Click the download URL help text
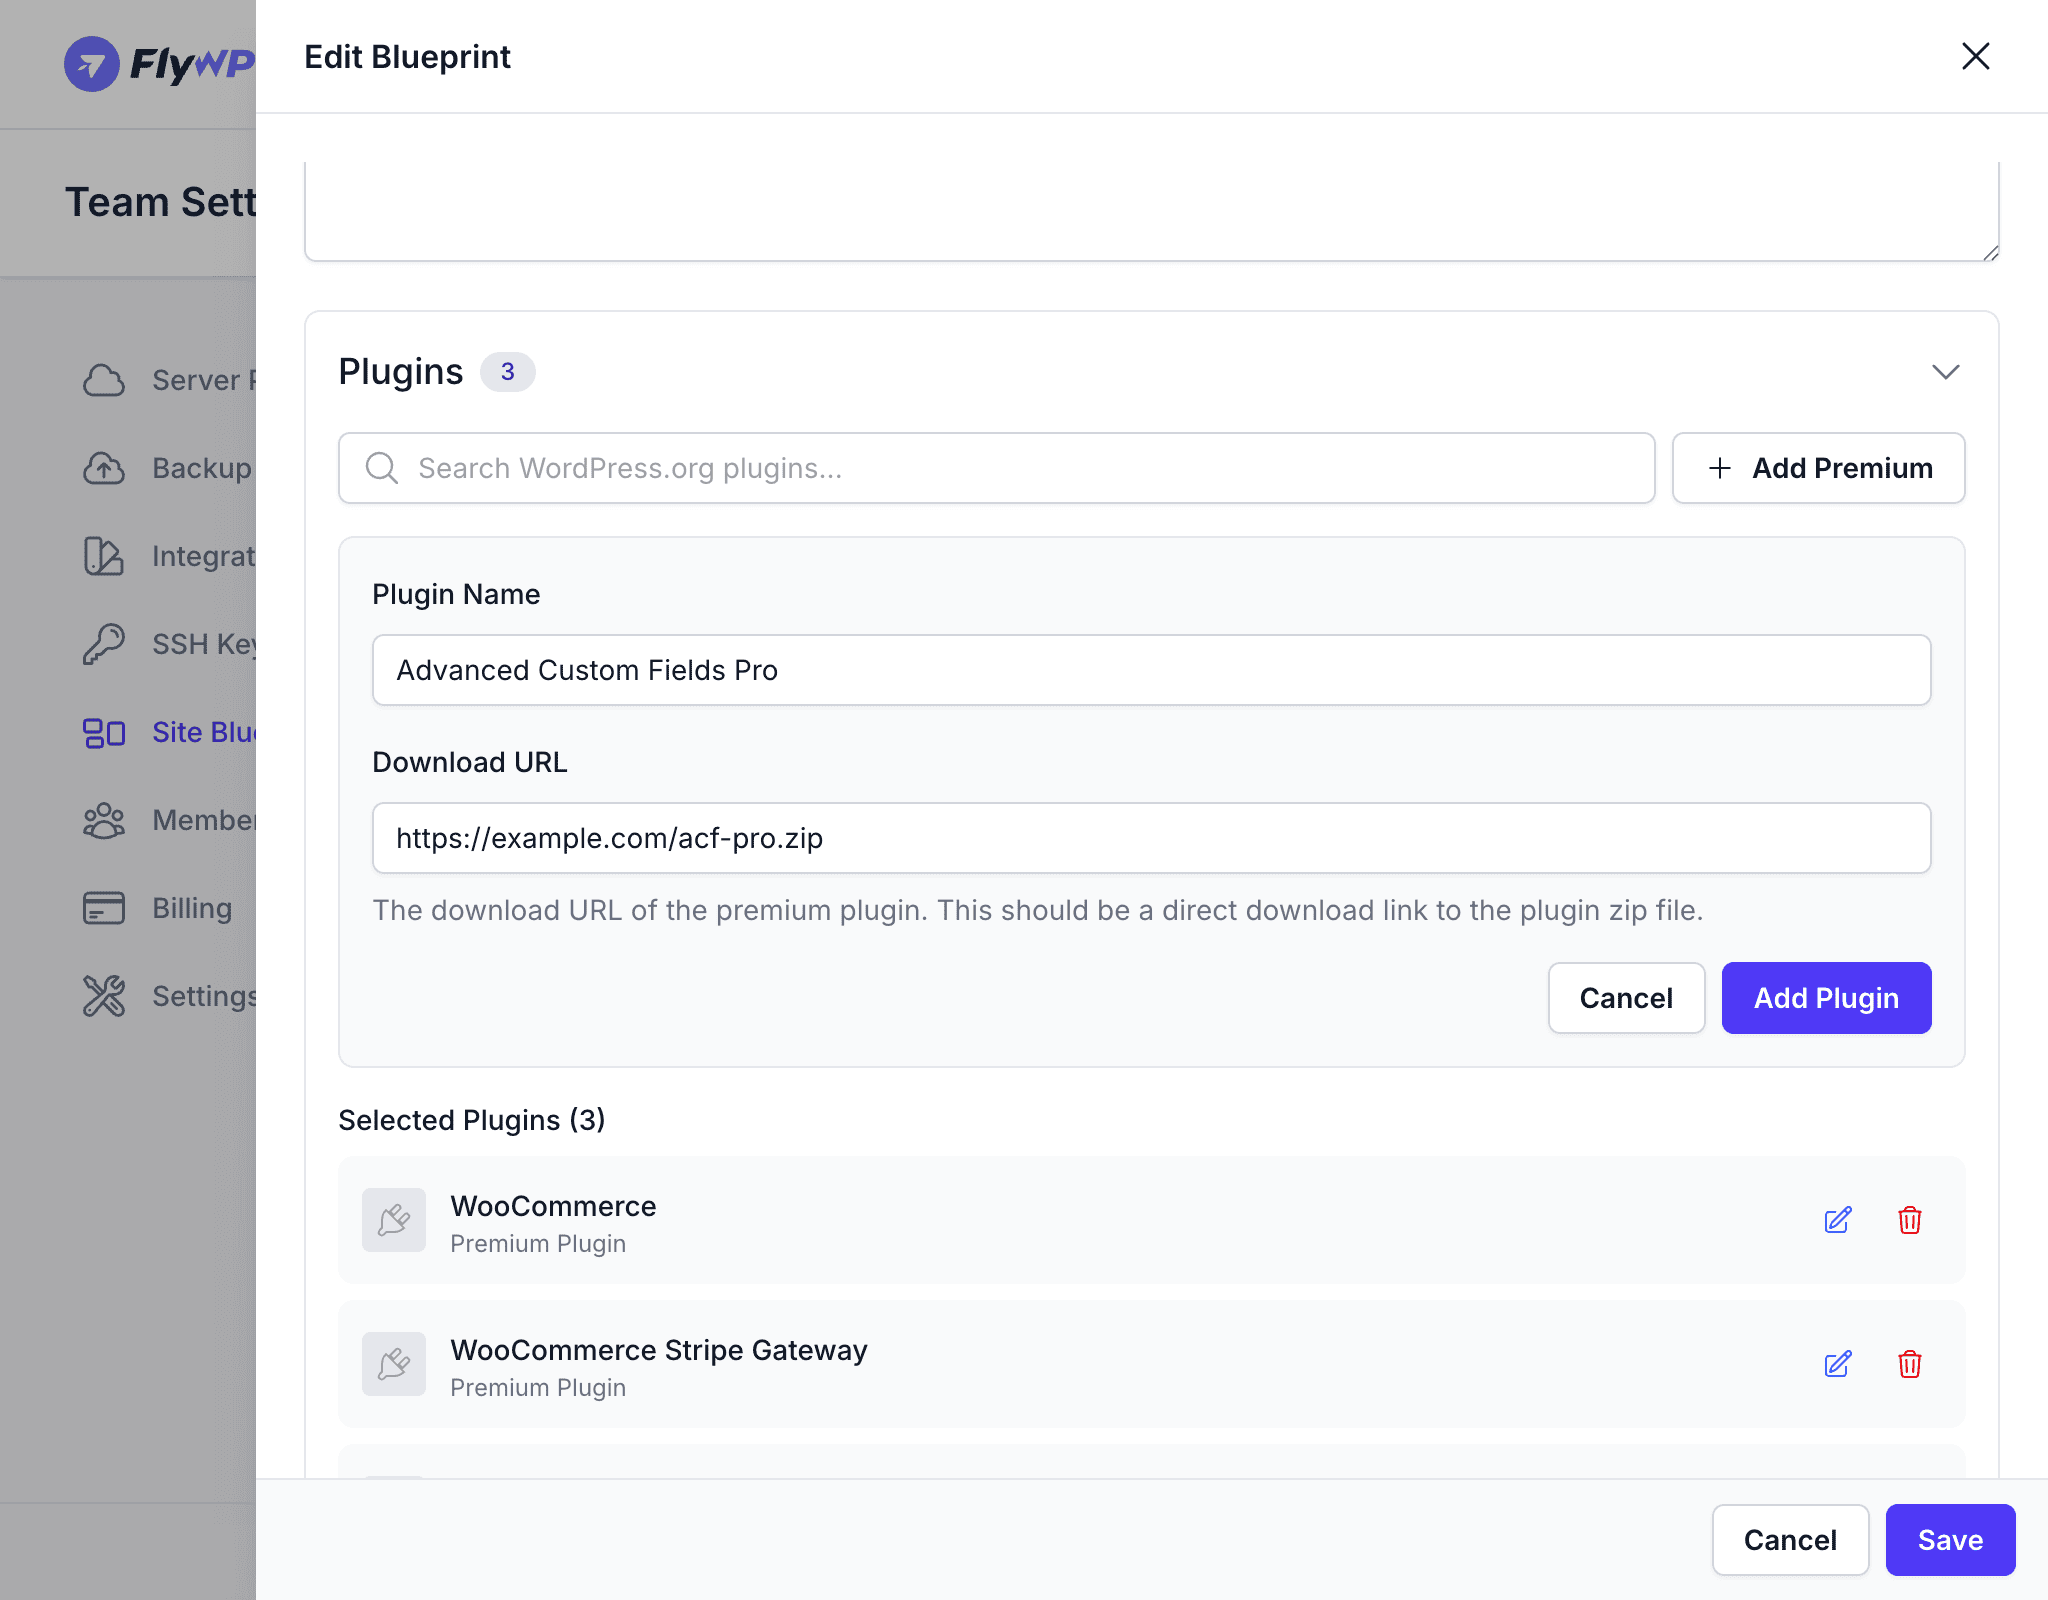 tap(1037, 910)
